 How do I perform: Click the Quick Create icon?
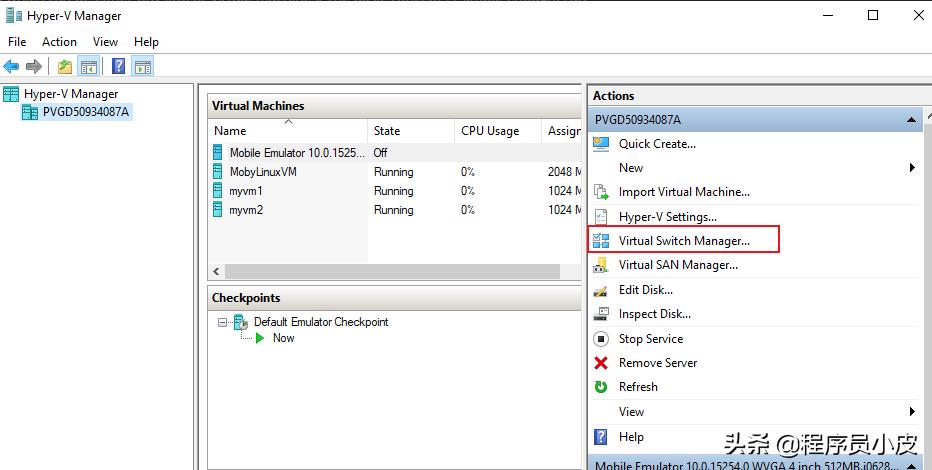(601, 144)
